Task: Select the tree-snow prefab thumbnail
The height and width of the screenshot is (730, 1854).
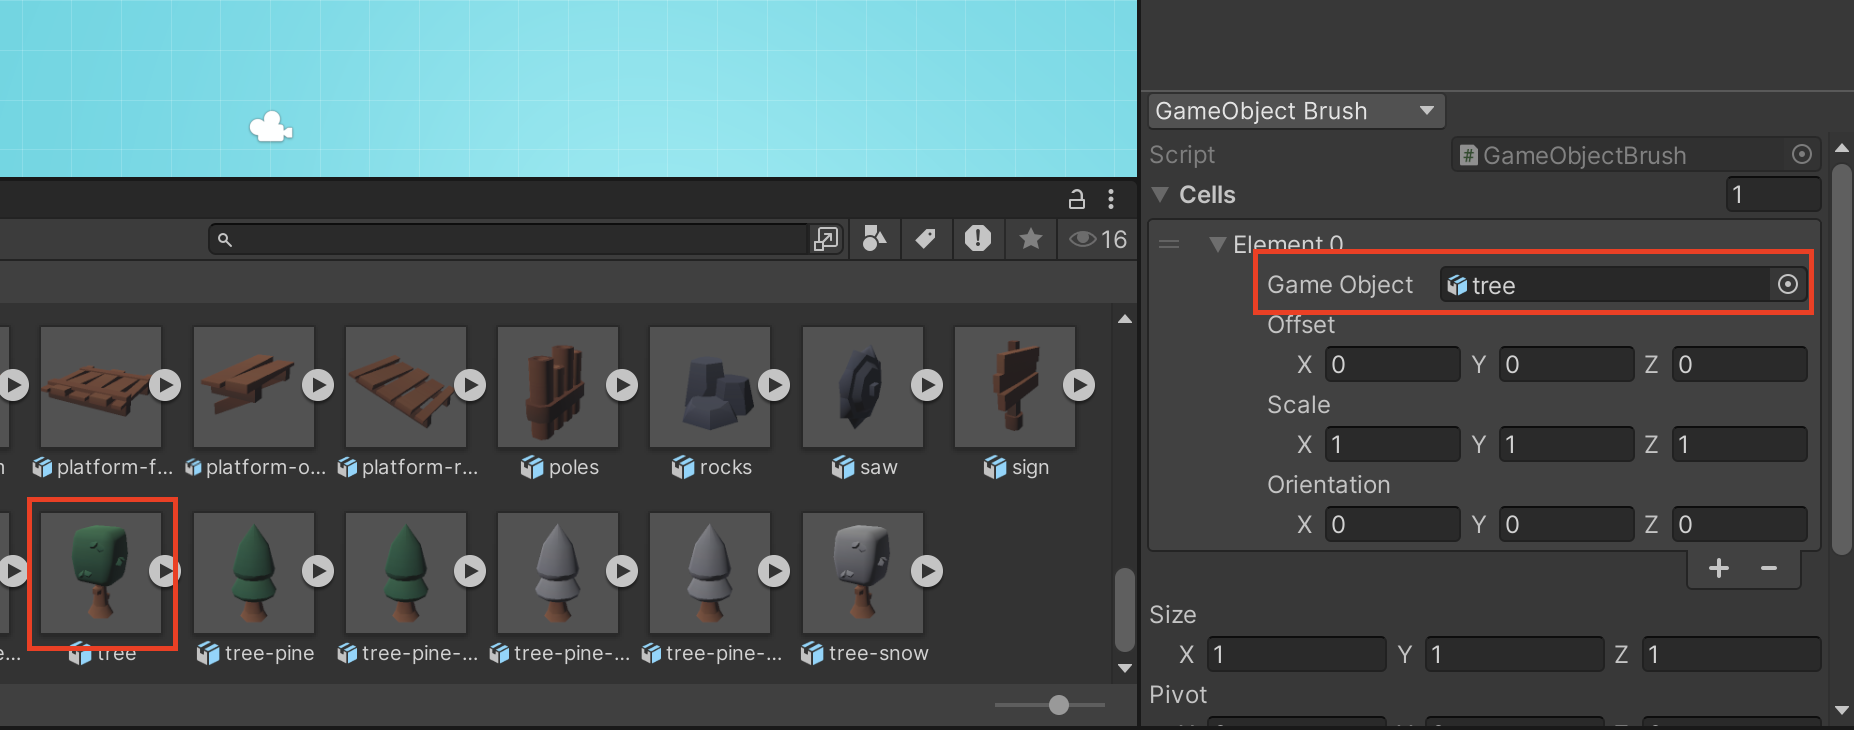Action: pyautogui.click(x=862, y=572)
